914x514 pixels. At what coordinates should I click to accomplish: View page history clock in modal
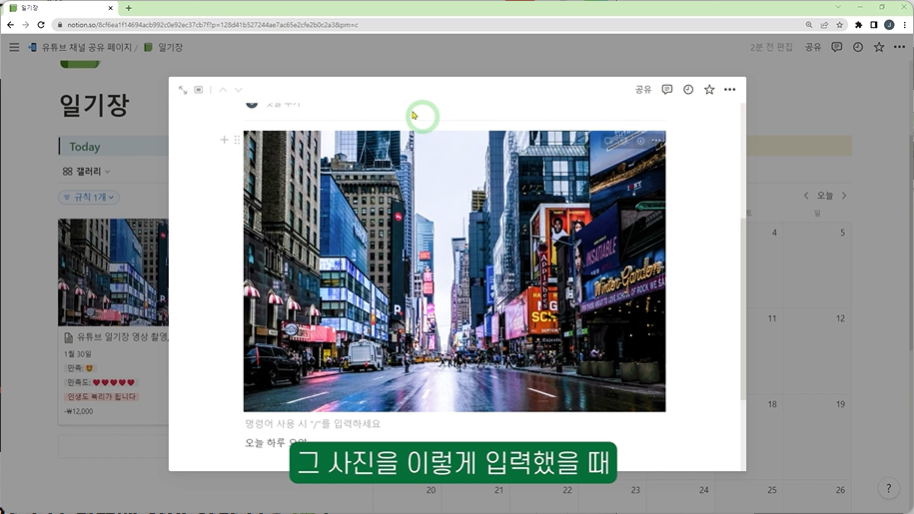pos(688,89)
